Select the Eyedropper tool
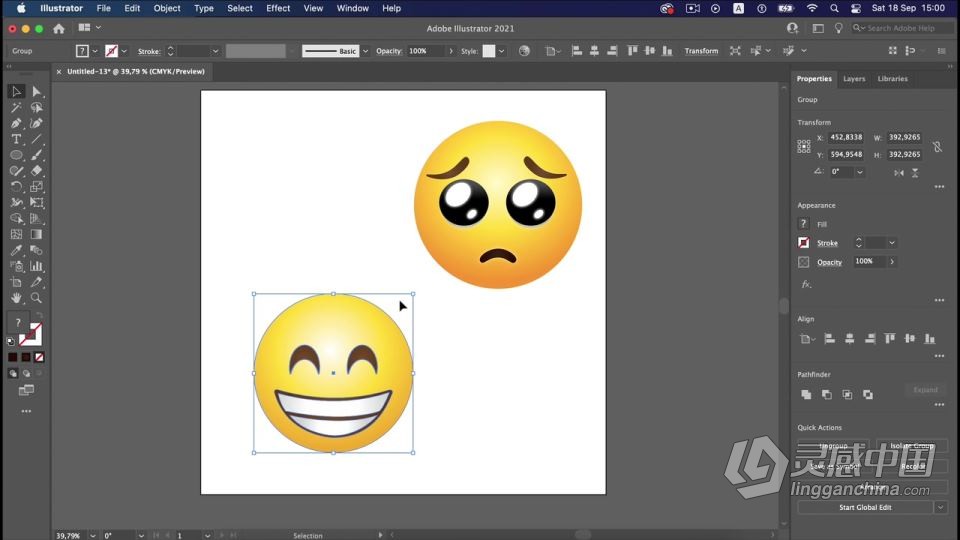This screenshot has width=960, height=540. 17,250
